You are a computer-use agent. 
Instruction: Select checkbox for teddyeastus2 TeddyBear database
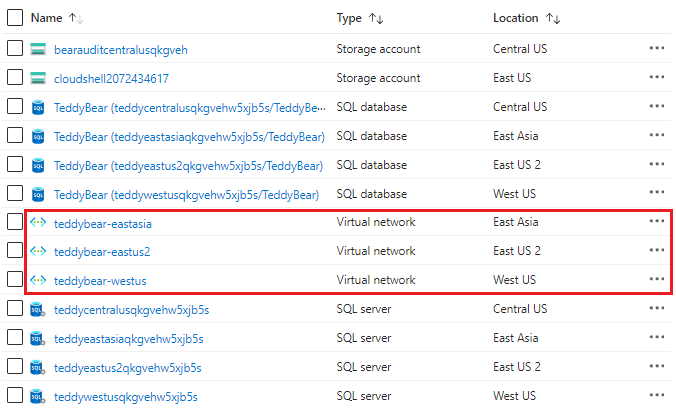(15, 164)
